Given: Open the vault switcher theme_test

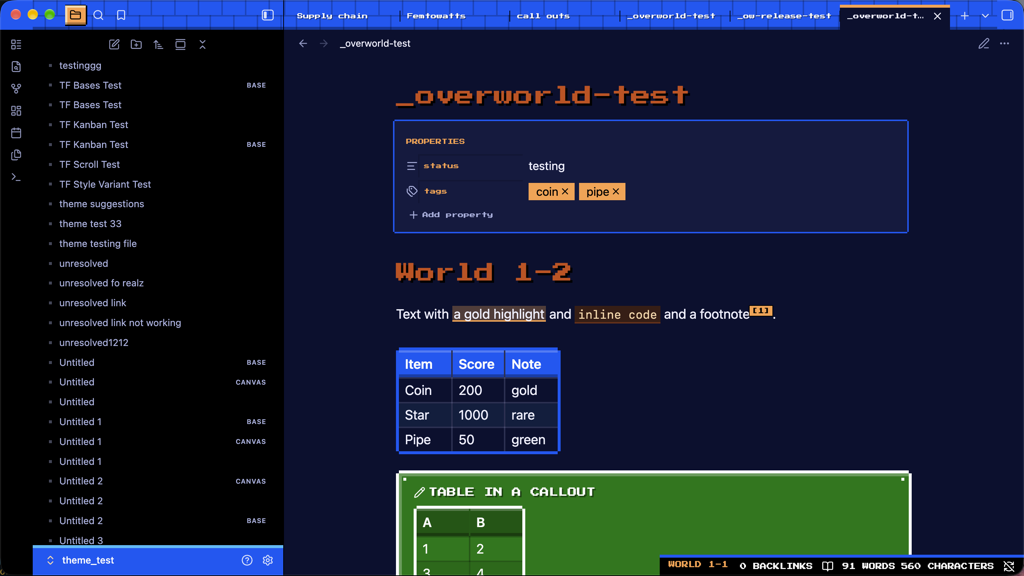Looking at the screenshot, I should click(81, 560).
